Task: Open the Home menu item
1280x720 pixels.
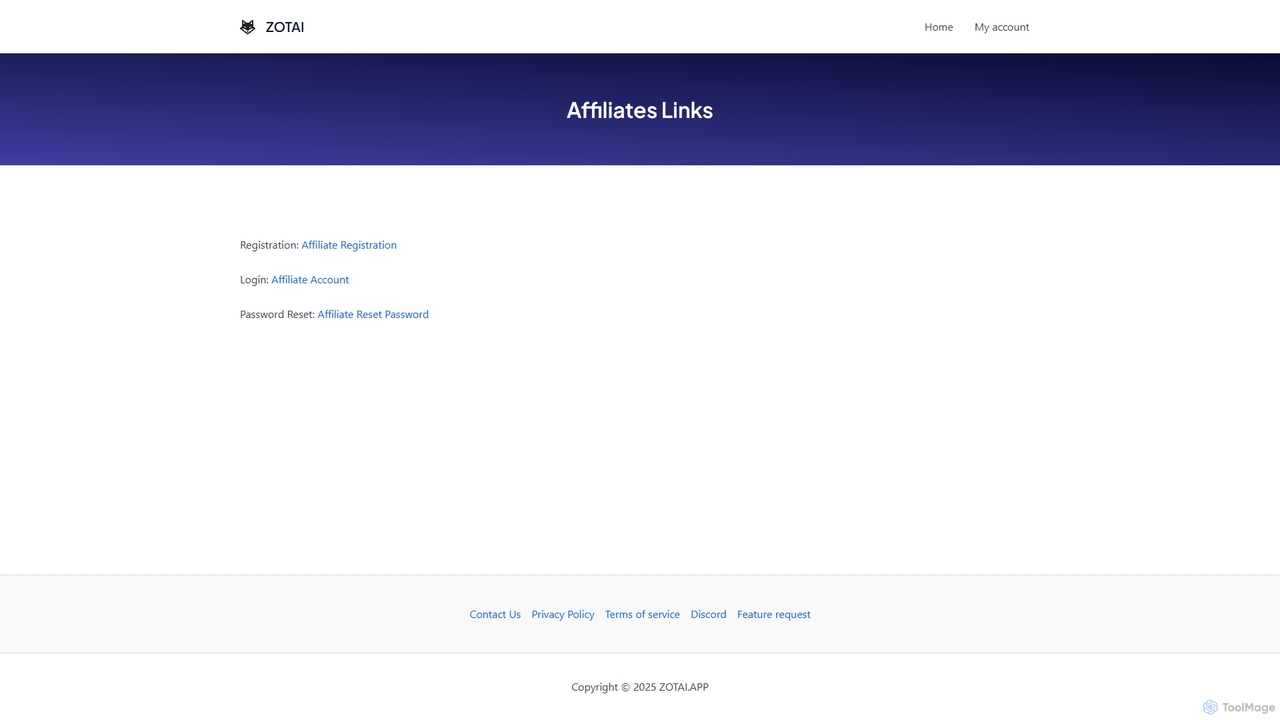Action: 938,27
